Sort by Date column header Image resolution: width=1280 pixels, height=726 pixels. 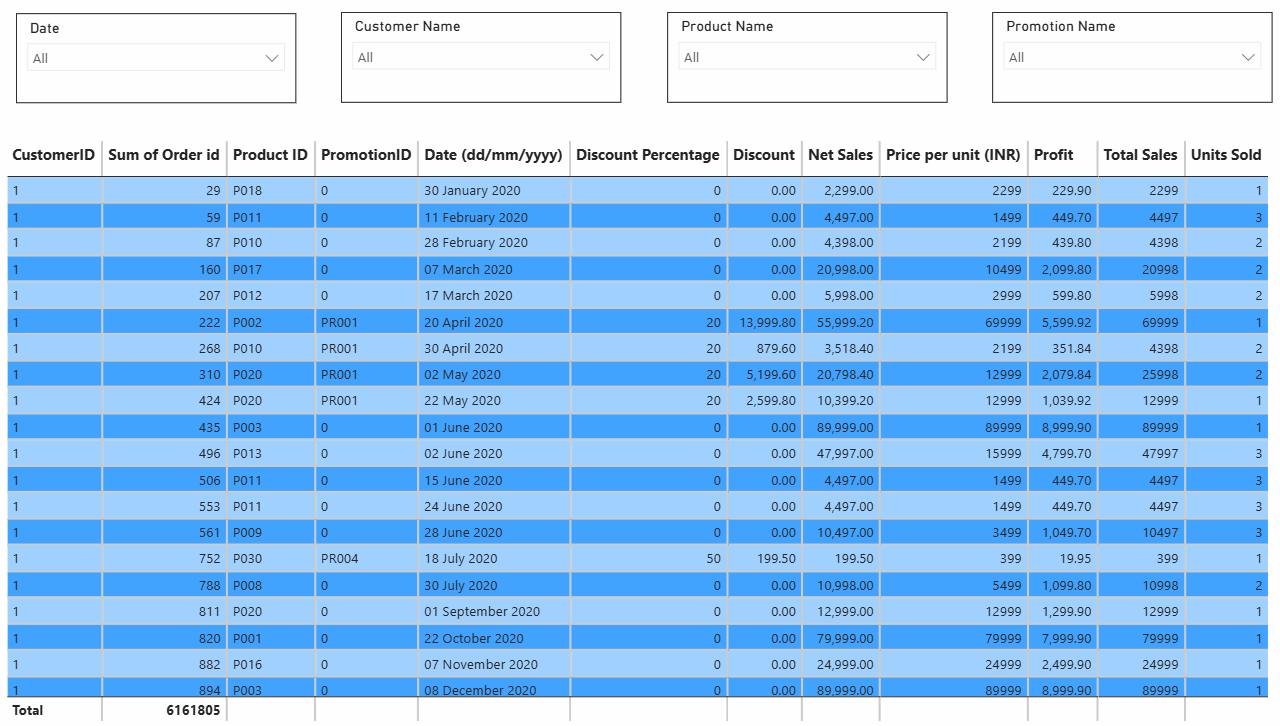[x=493, y=155]
